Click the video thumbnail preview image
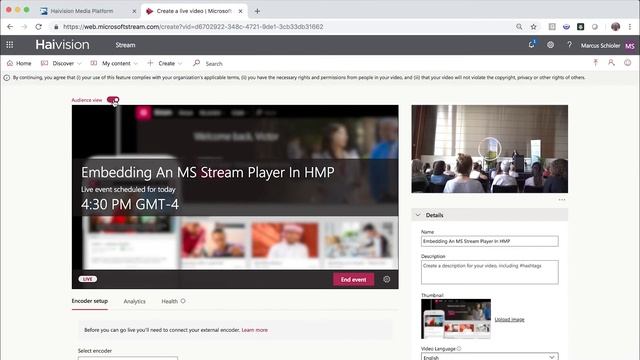 456,319
